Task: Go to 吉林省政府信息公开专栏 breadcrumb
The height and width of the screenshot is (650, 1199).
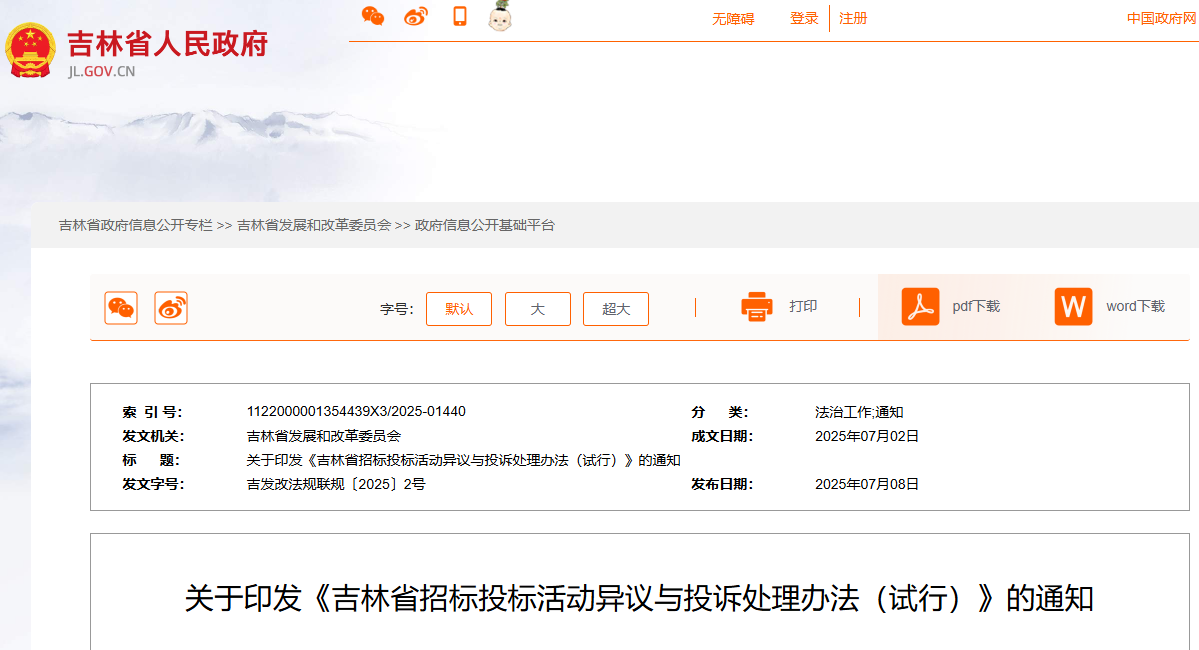Action: pos(135,226)
